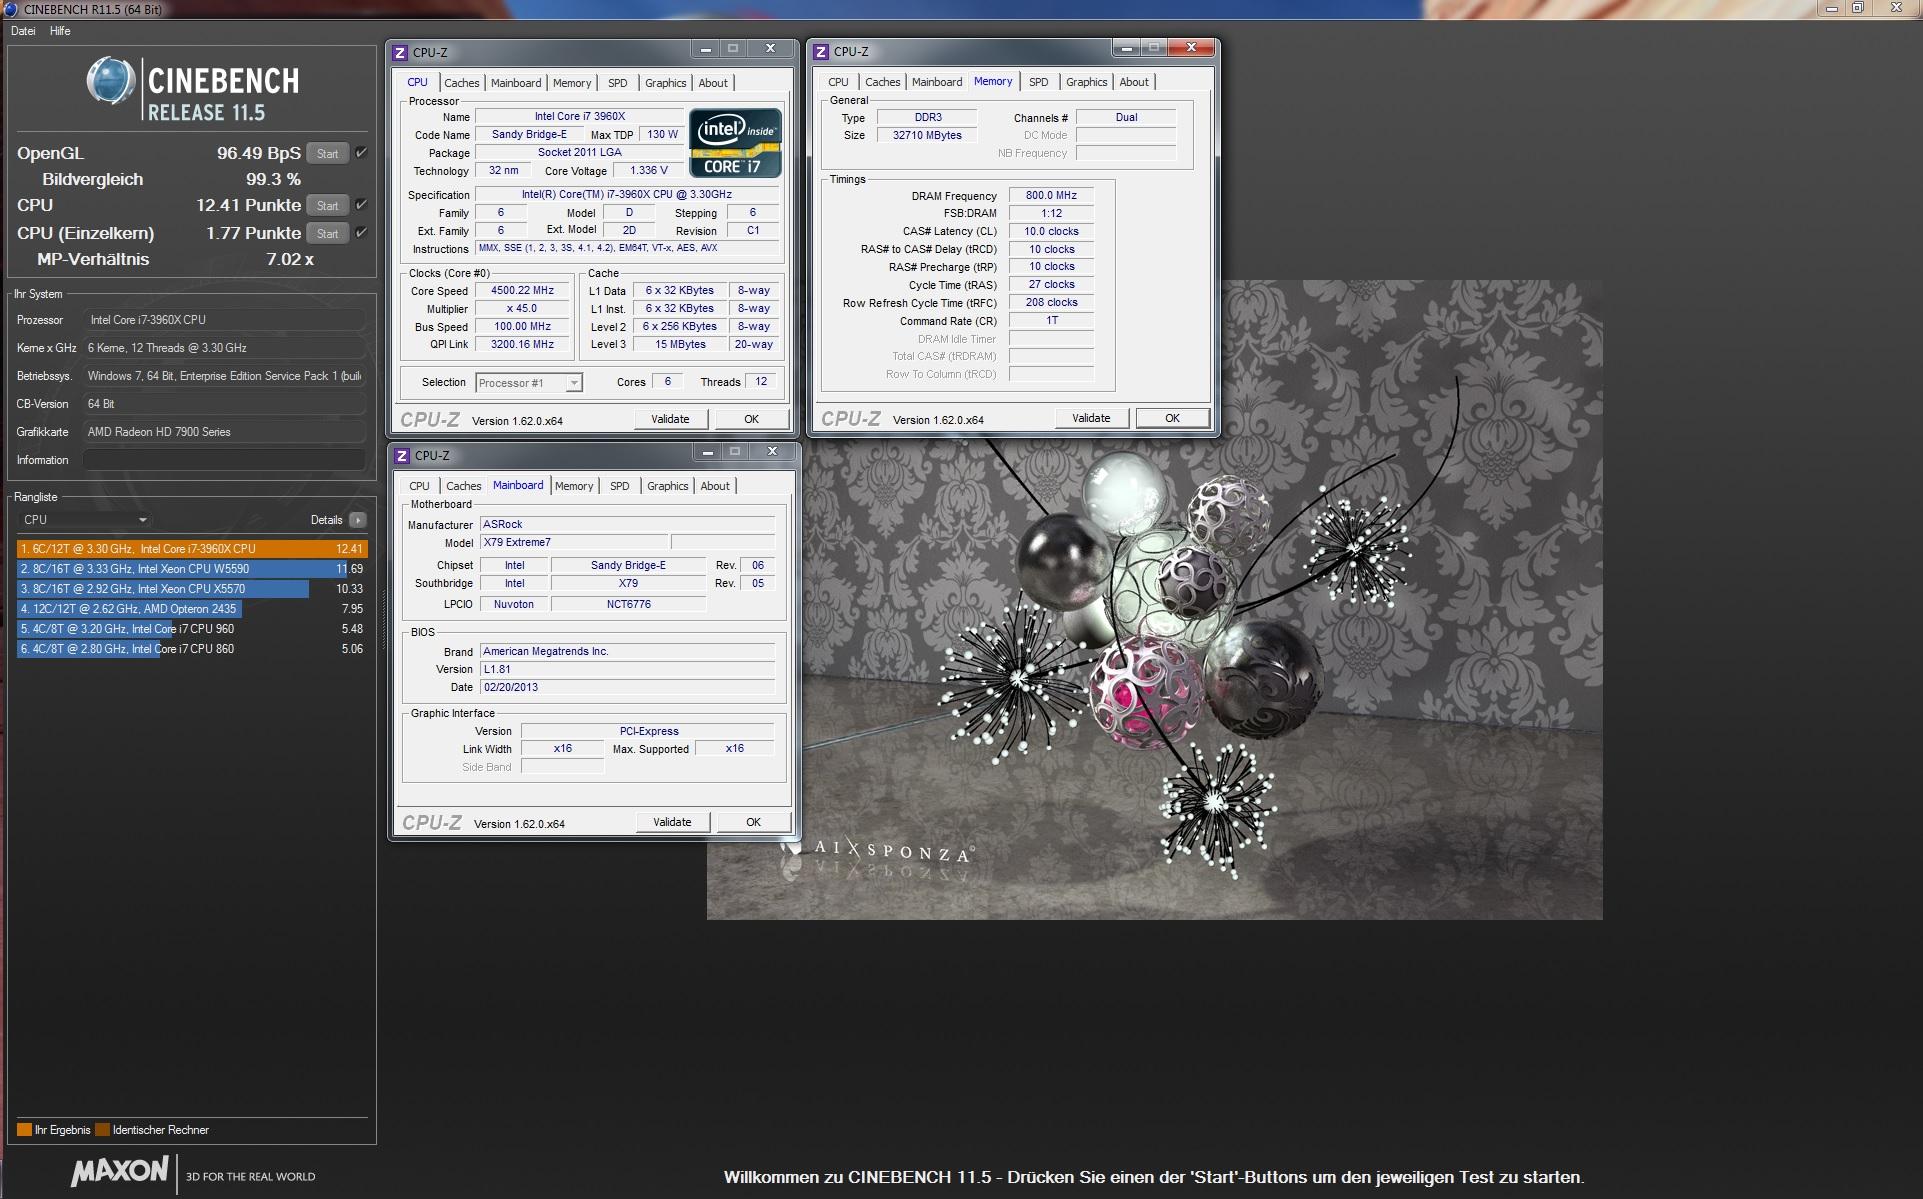Minimize the CPU-Z Mainboard window

pyautogui.click(x=708, y=452)
